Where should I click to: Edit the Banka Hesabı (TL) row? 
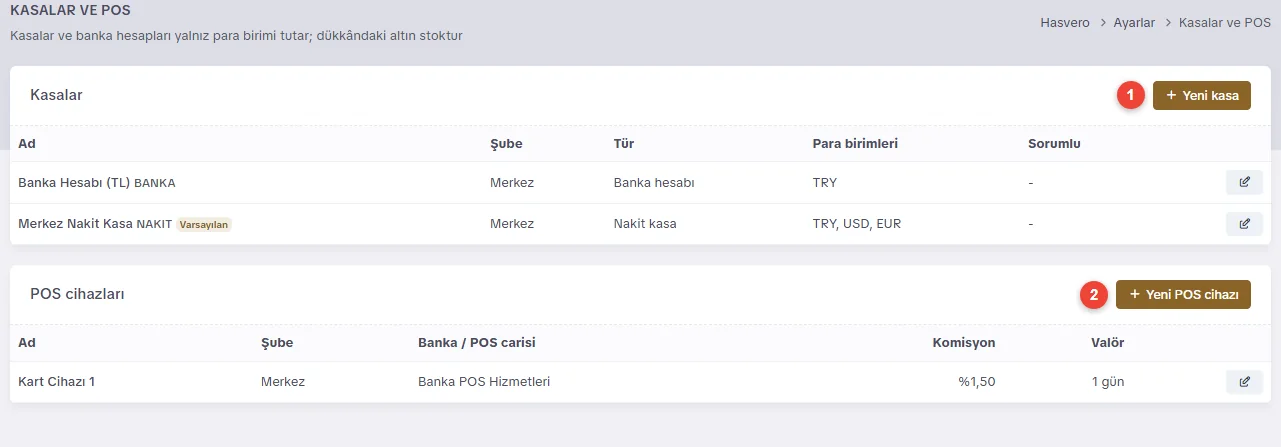coord(1244,183)
